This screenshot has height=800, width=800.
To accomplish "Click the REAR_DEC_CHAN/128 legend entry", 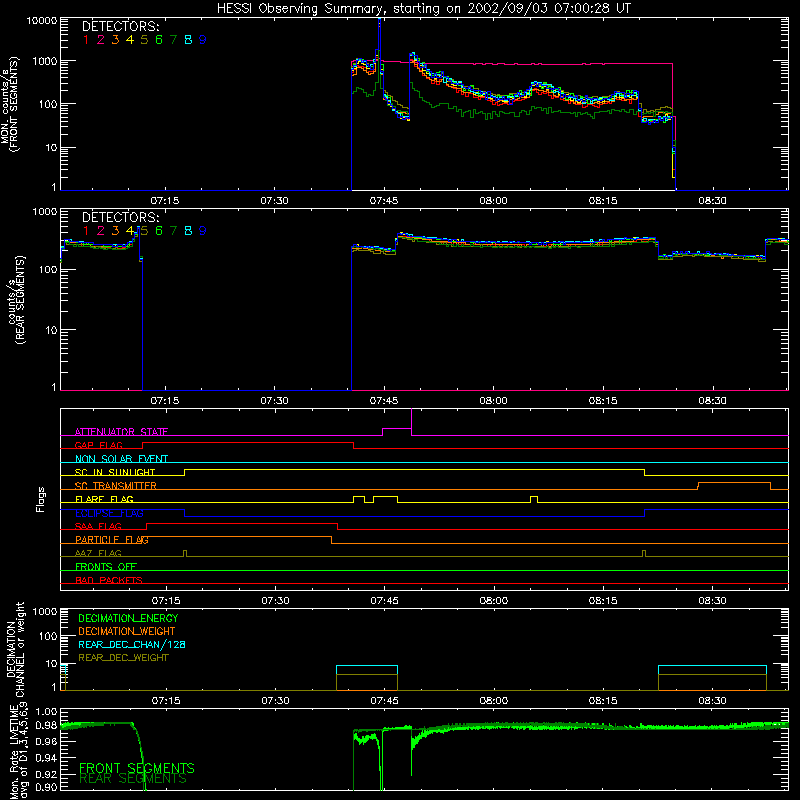I will (132, 644).
